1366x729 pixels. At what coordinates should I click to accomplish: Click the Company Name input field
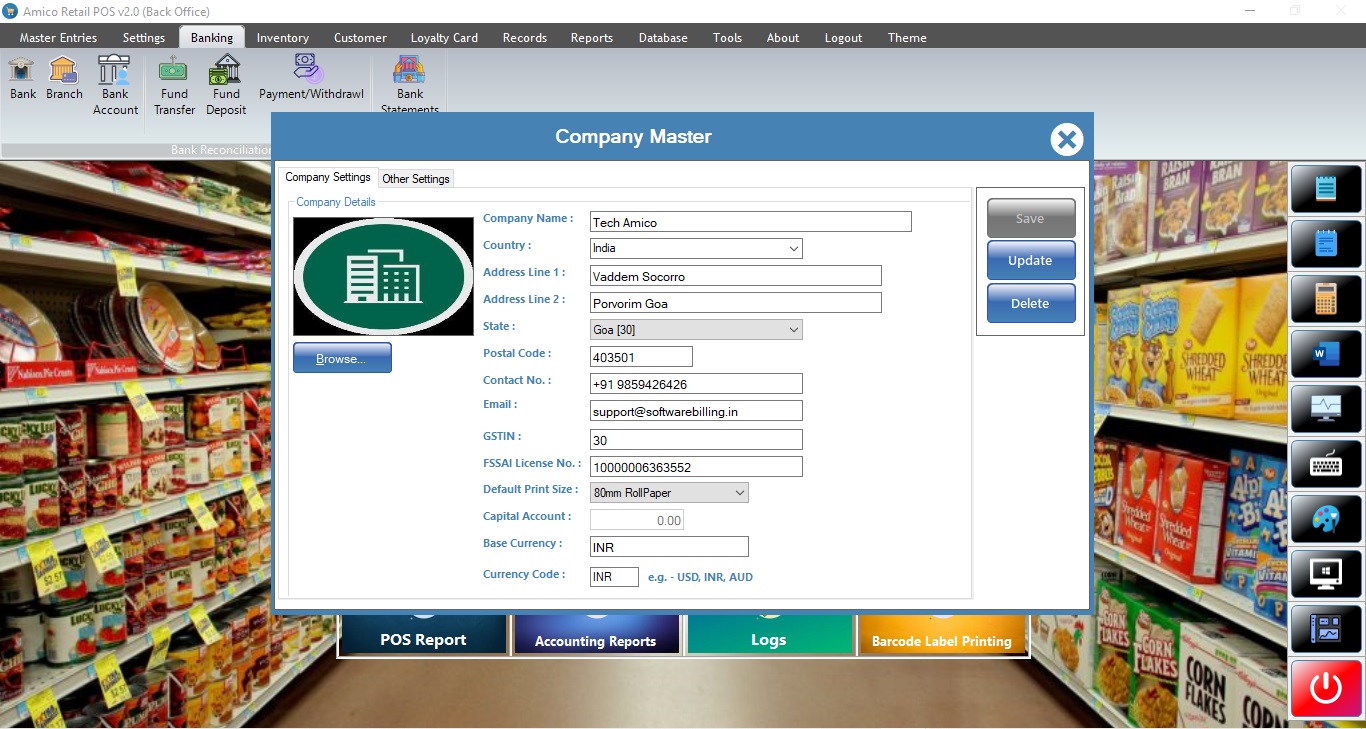(750, 222)
